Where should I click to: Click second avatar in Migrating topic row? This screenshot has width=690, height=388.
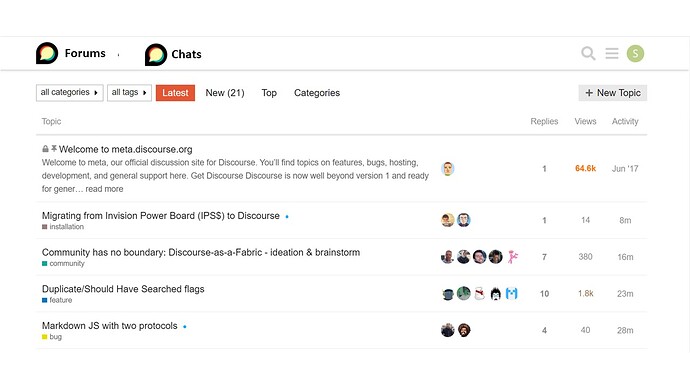point(463,220)
